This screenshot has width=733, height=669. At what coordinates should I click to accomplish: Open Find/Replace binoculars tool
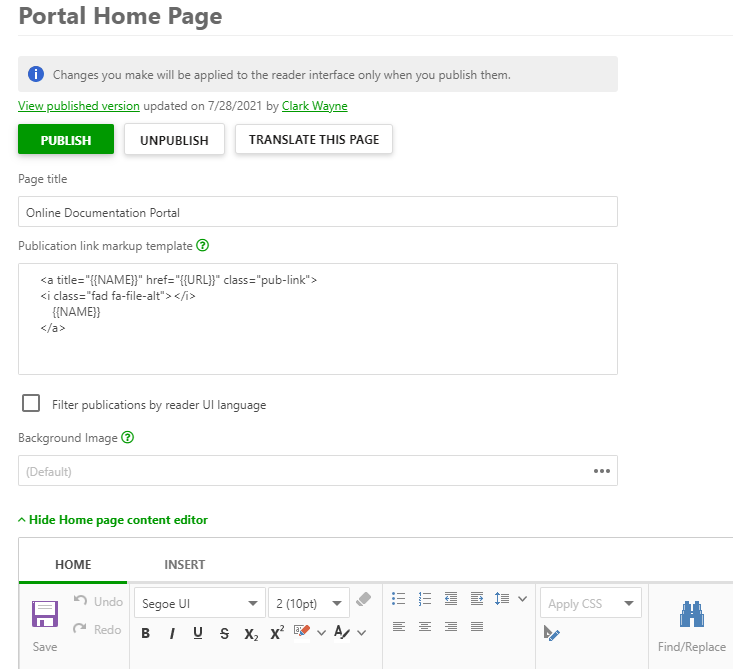[x=692, y=616]
